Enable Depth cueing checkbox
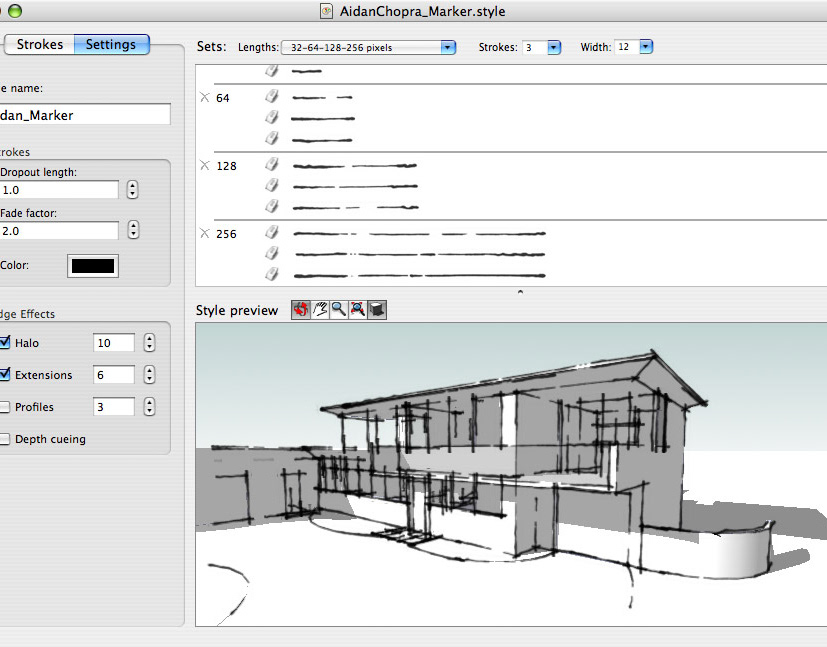The height and width of the screenshot is (647, 827). pyautogui.click(x=5, y=439)
